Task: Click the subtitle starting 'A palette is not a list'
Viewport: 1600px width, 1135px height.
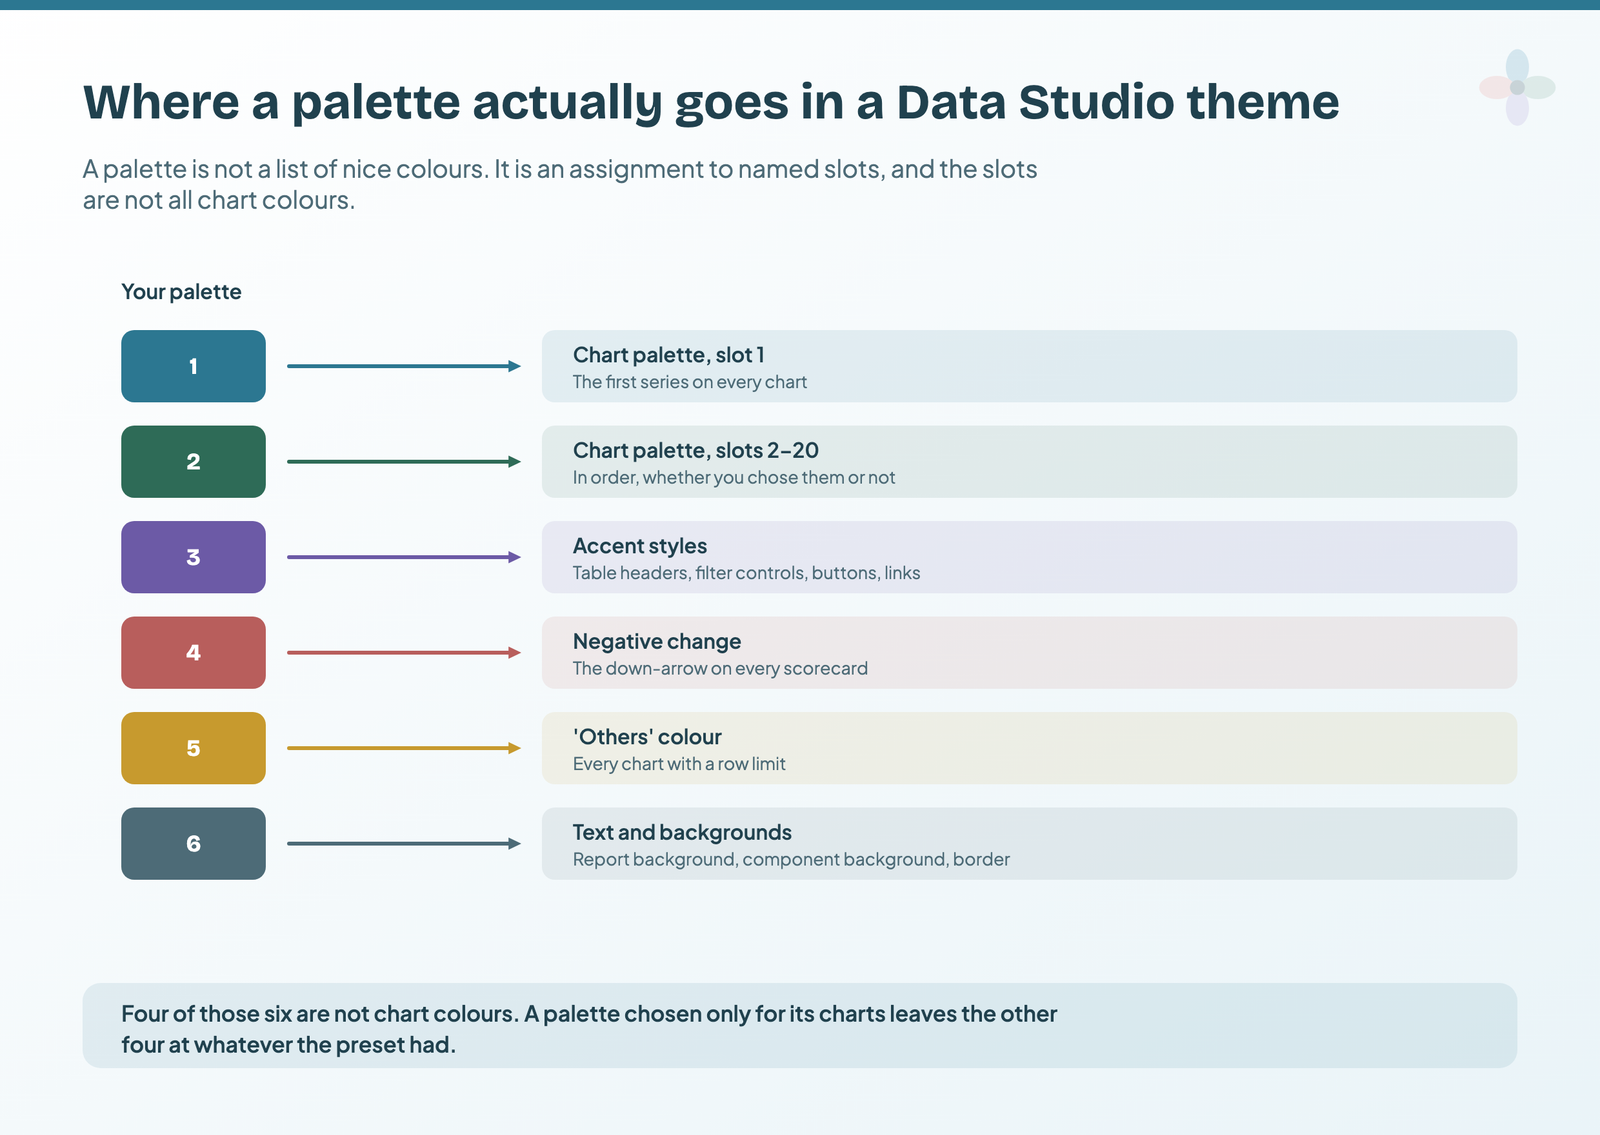Action: click(560, 184)
